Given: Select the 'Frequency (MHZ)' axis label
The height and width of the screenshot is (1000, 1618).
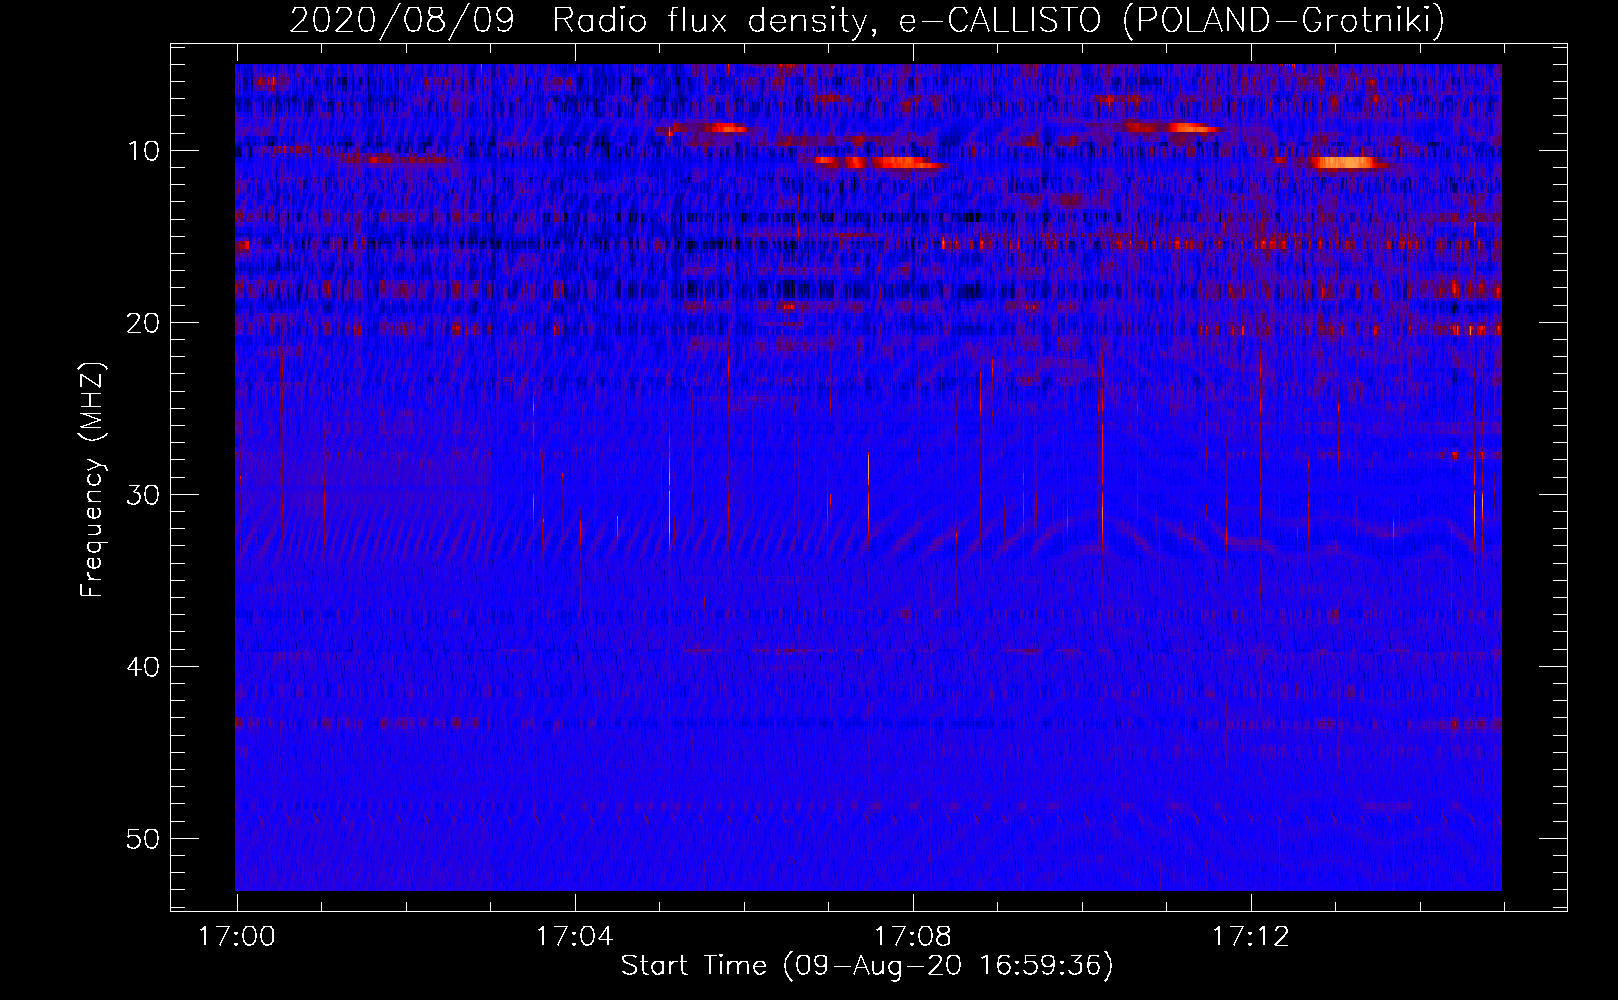Looking at the screenshot, I should coord(92,480).
